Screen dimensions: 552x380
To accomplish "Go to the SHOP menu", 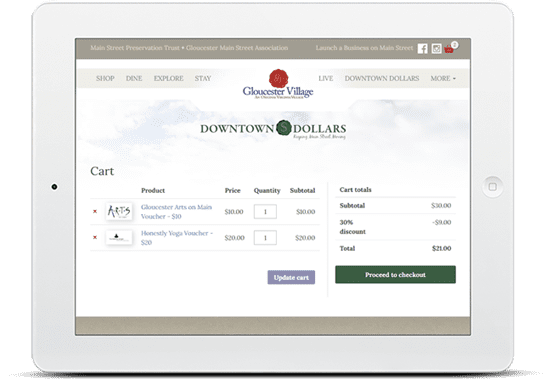I will coord(105,78).
